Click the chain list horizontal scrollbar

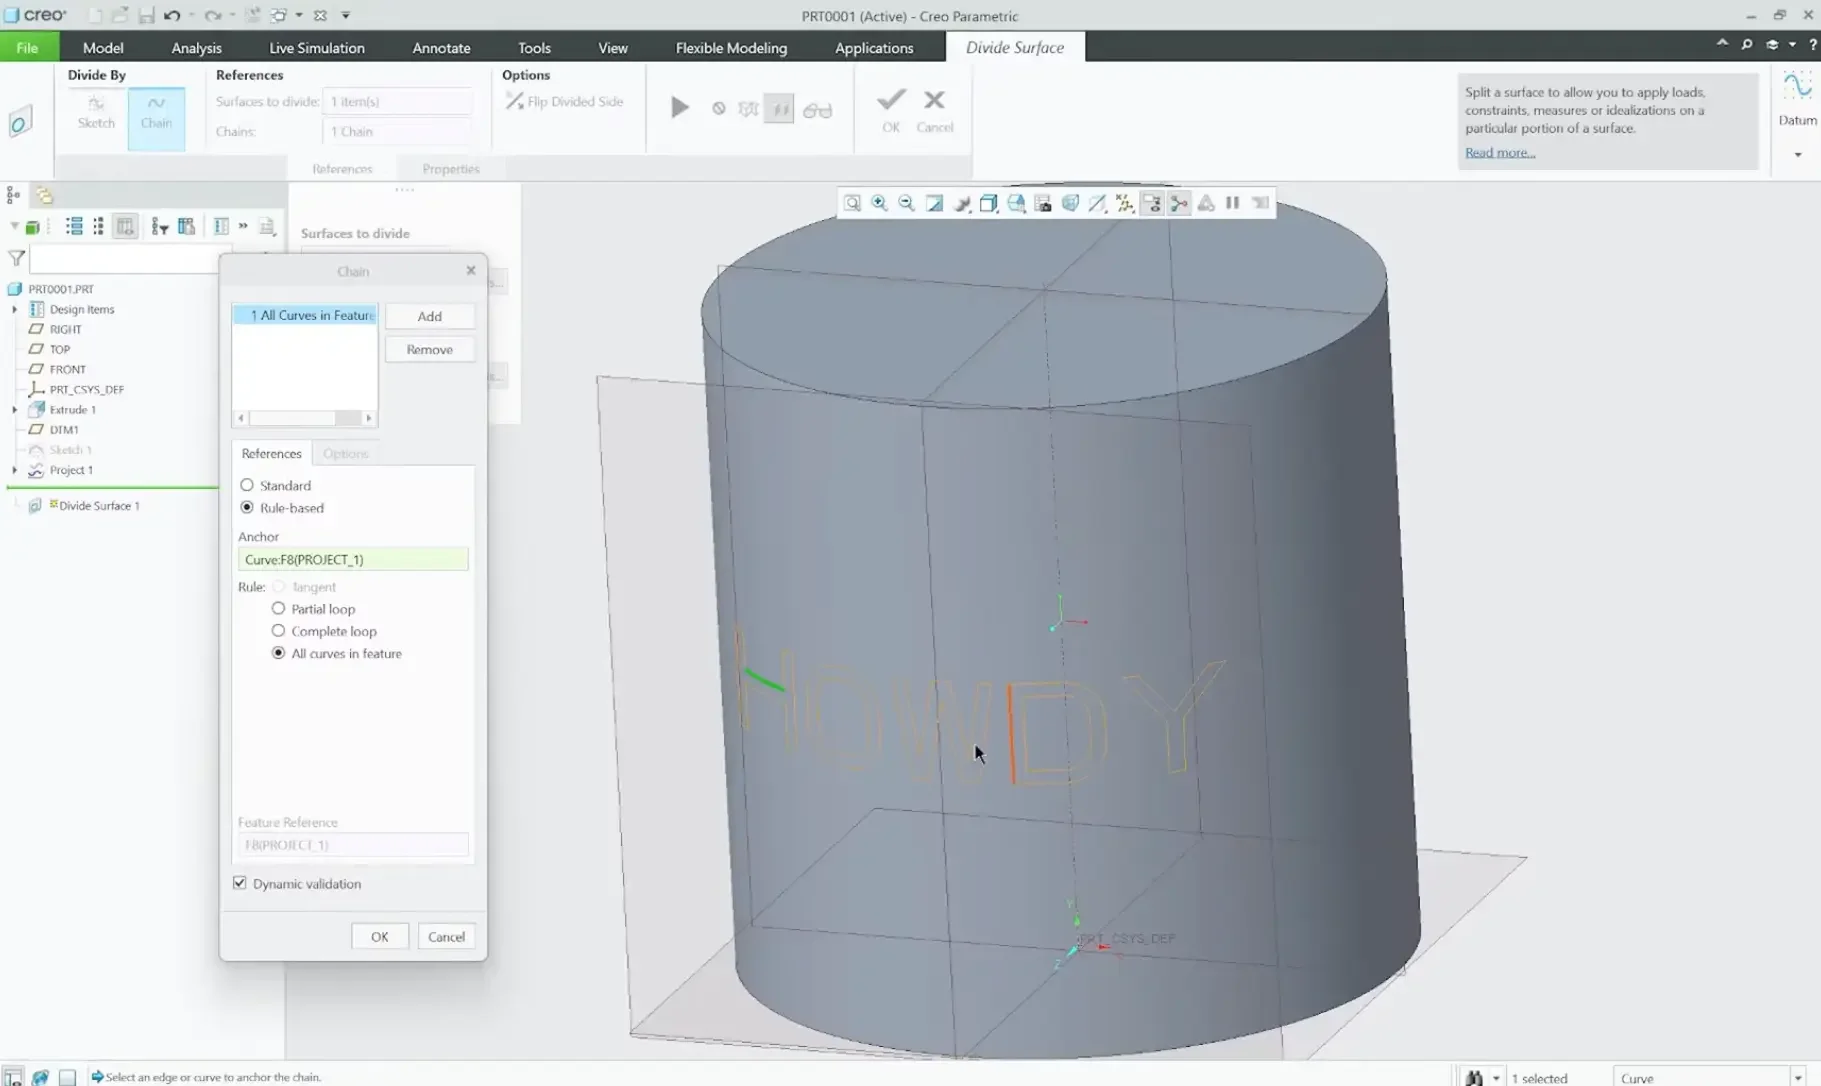coord(305,417)
